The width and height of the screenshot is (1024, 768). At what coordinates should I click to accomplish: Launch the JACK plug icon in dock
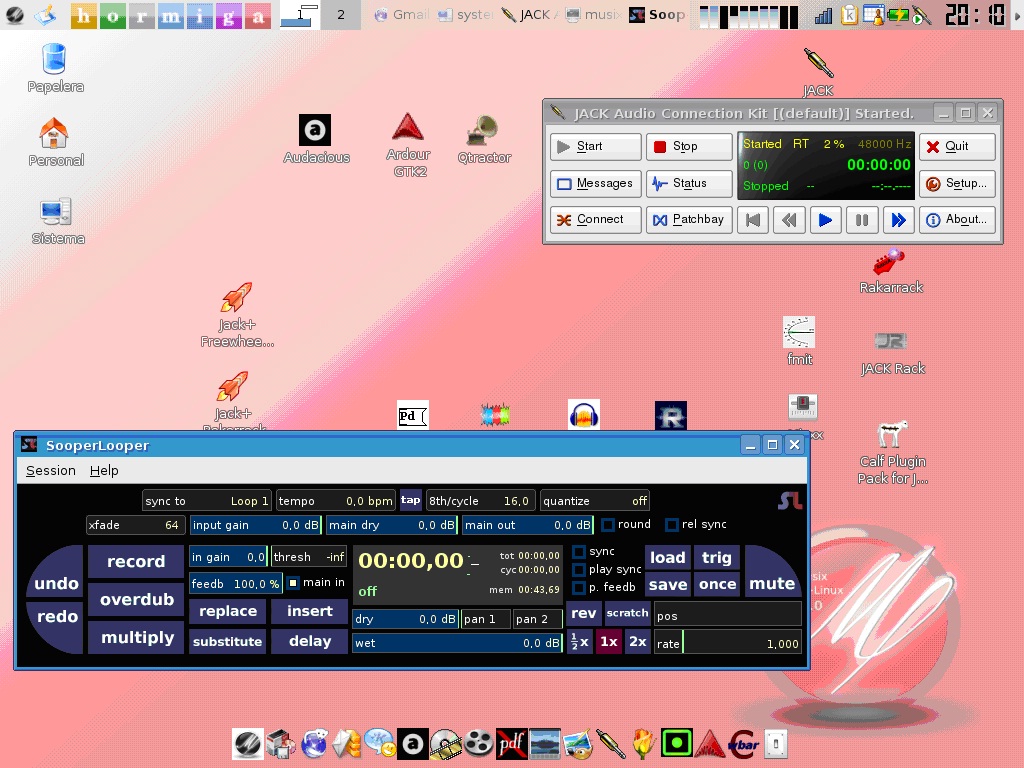click(610, 744)
